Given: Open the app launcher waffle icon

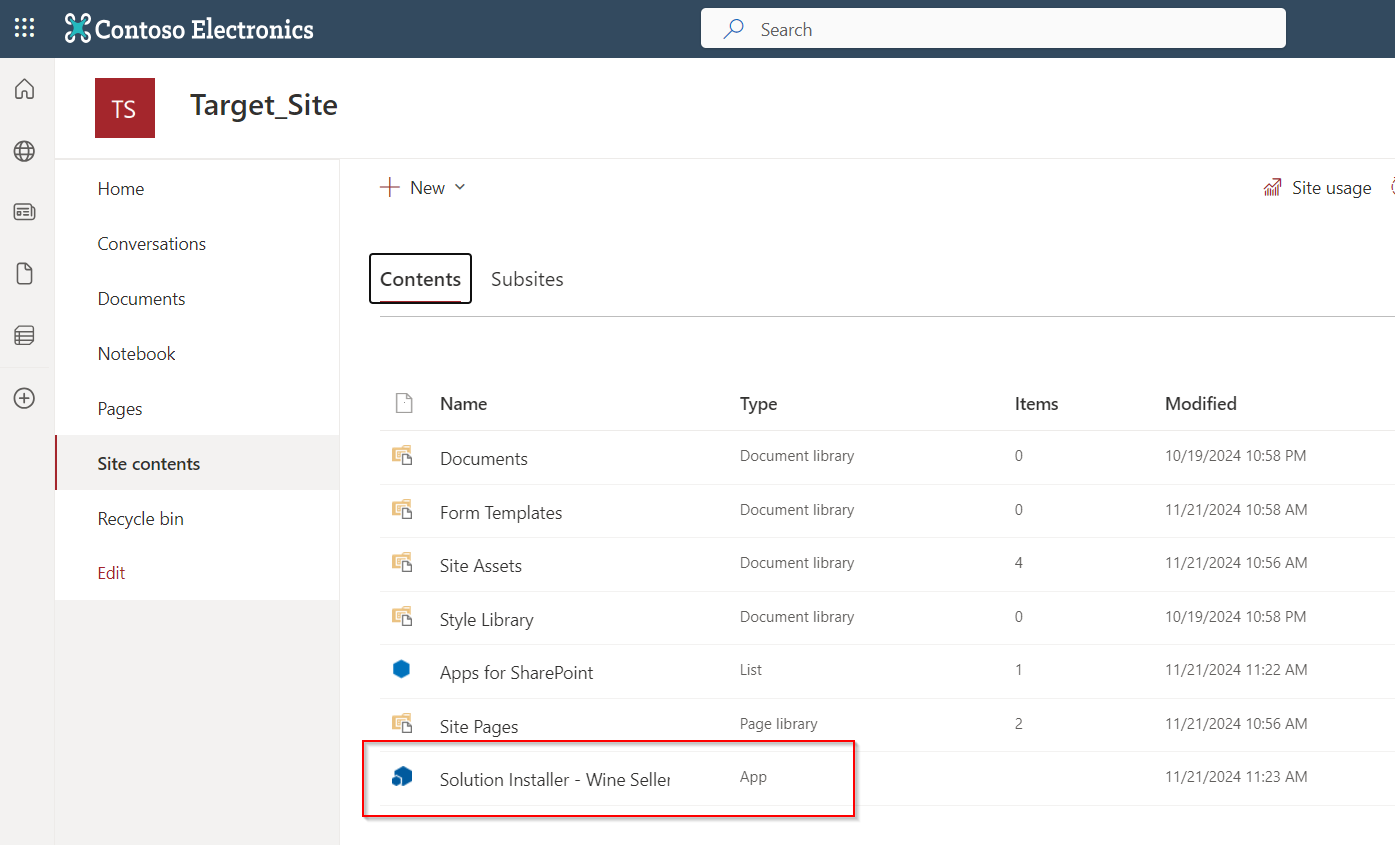Looking at the screenshot, I should tap(24, 29).
